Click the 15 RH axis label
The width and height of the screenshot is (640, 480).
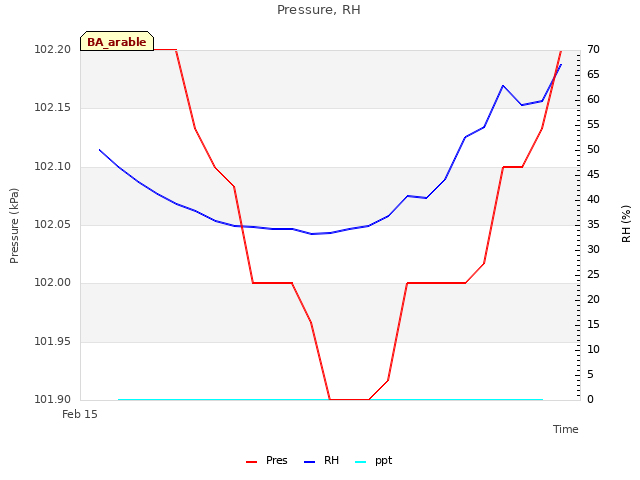coord(593,324)
